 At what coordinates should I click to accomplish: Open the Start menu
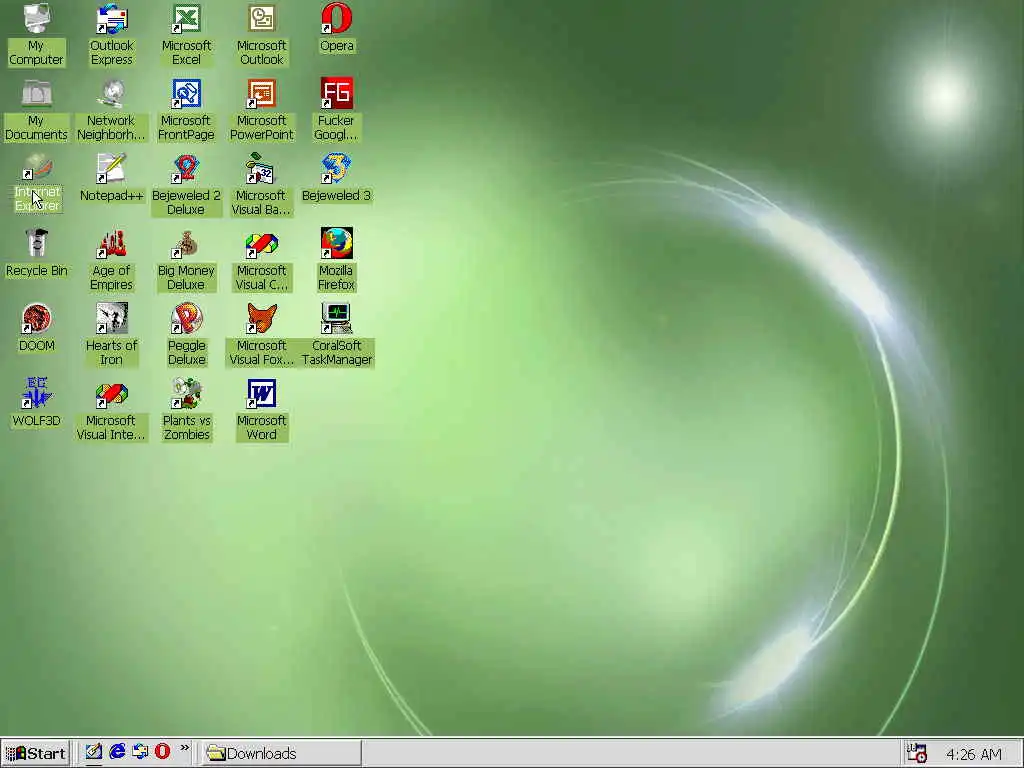point(36,753)
